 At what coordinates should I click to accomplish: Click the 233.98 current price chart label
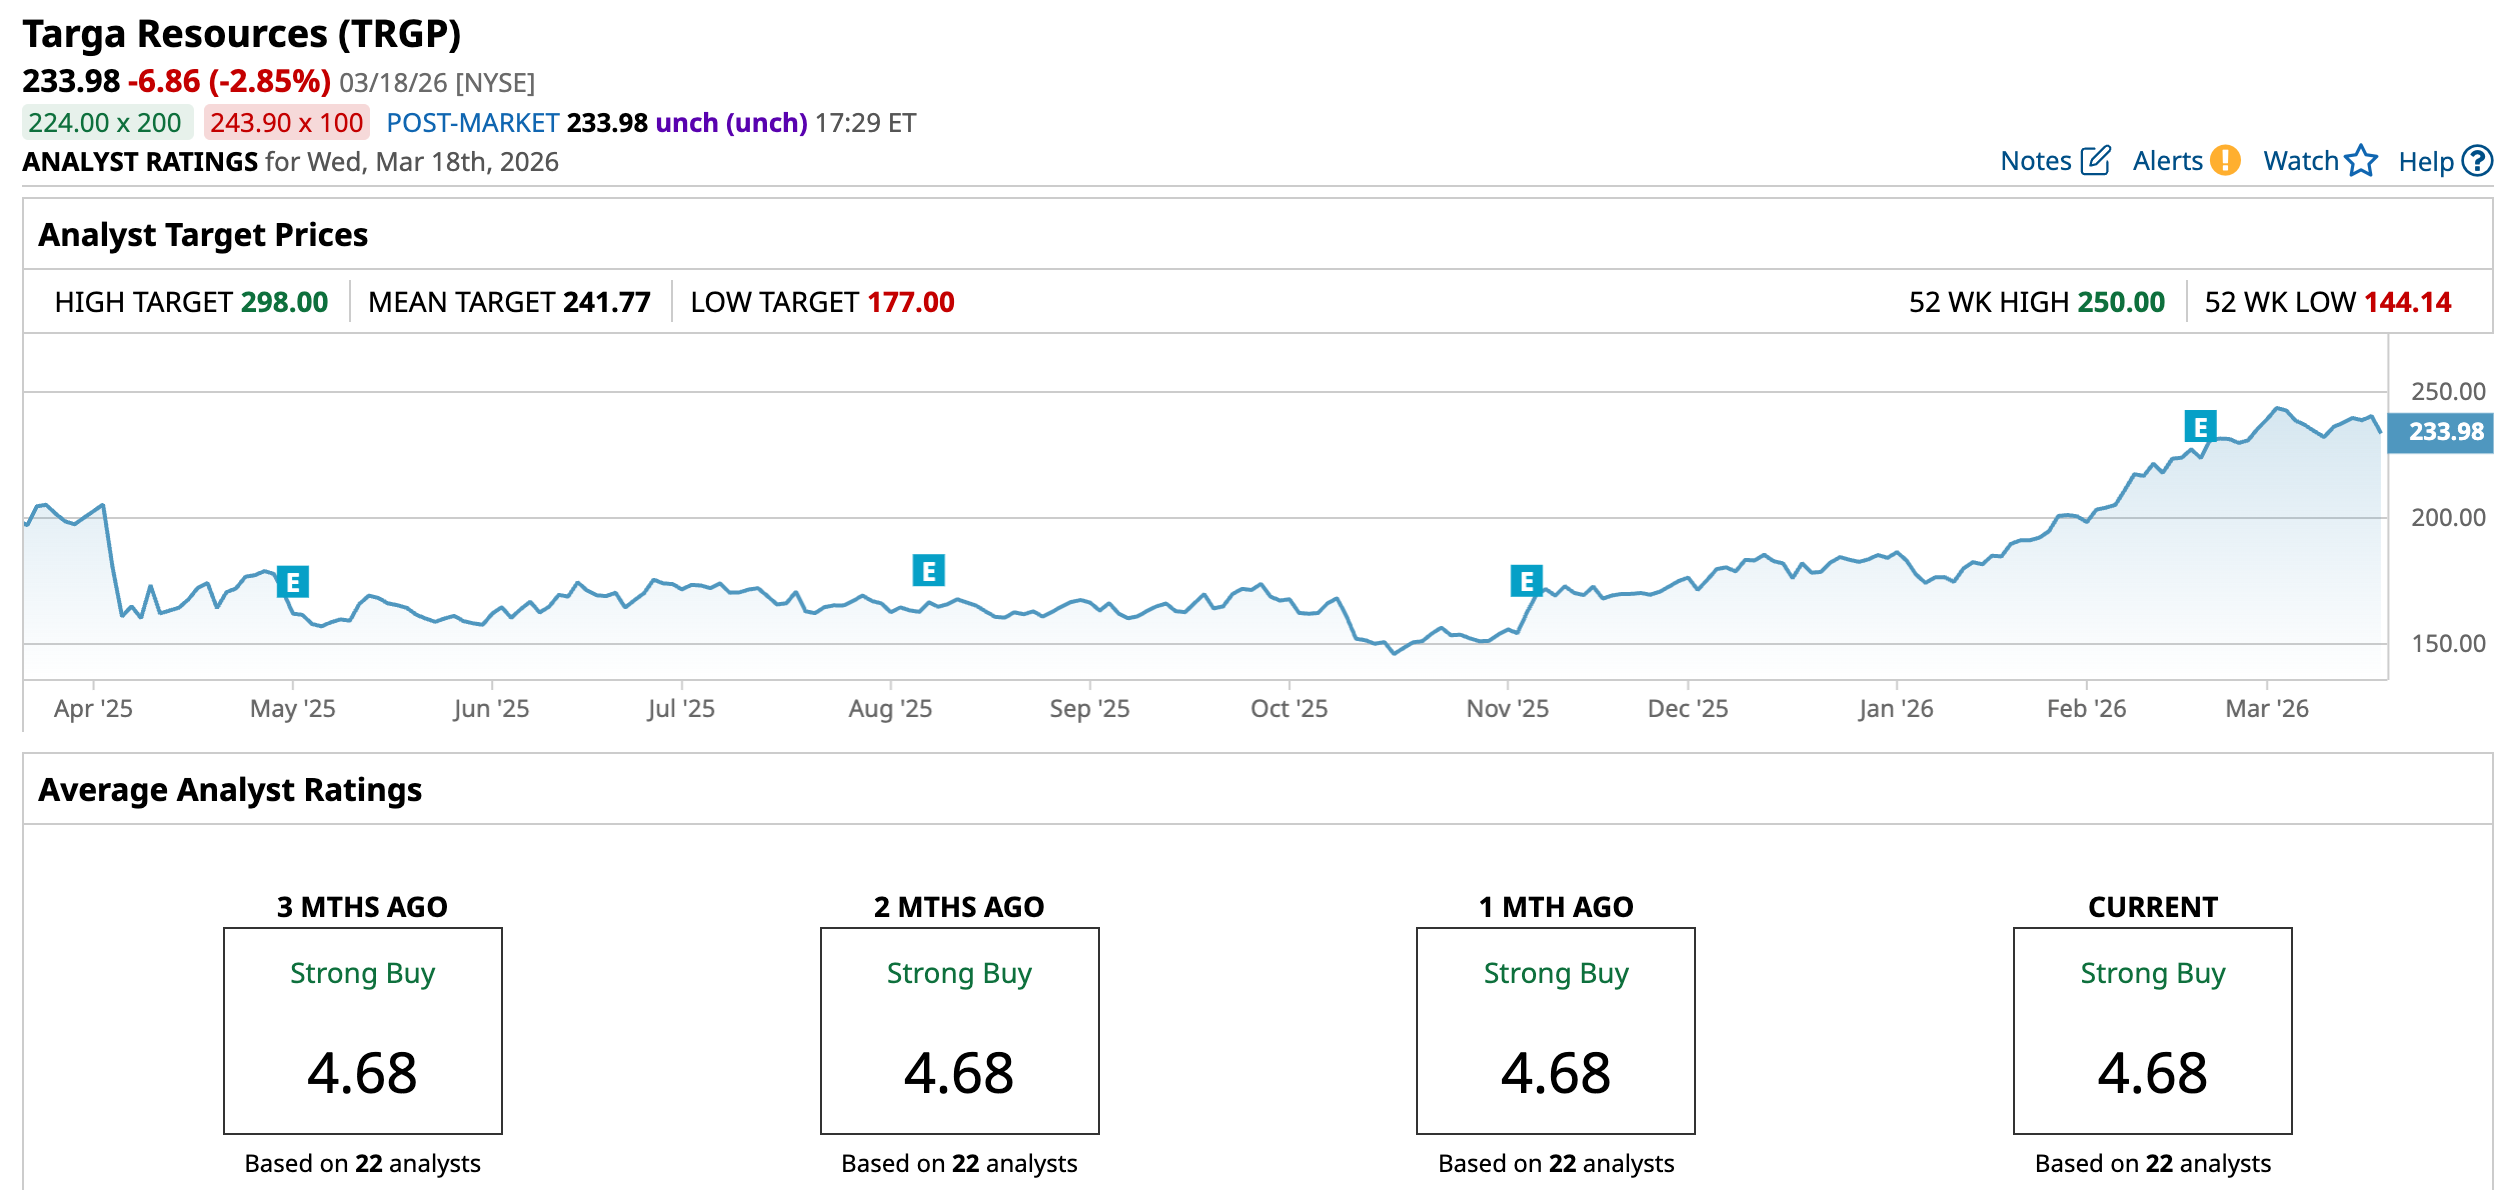[2443, 432]
